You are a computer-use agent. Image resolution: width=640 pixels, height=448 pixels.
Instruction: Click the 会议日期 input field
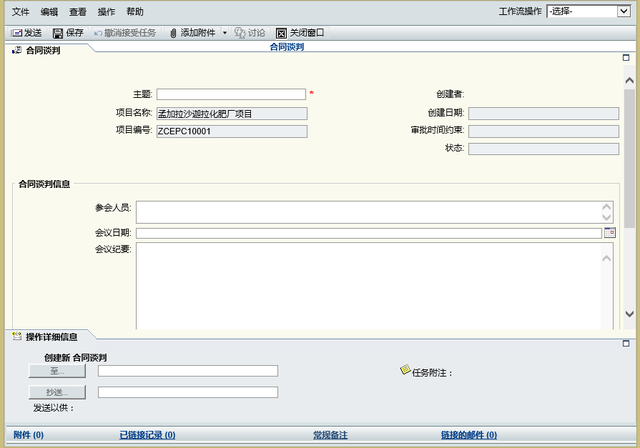coord(369,233)
